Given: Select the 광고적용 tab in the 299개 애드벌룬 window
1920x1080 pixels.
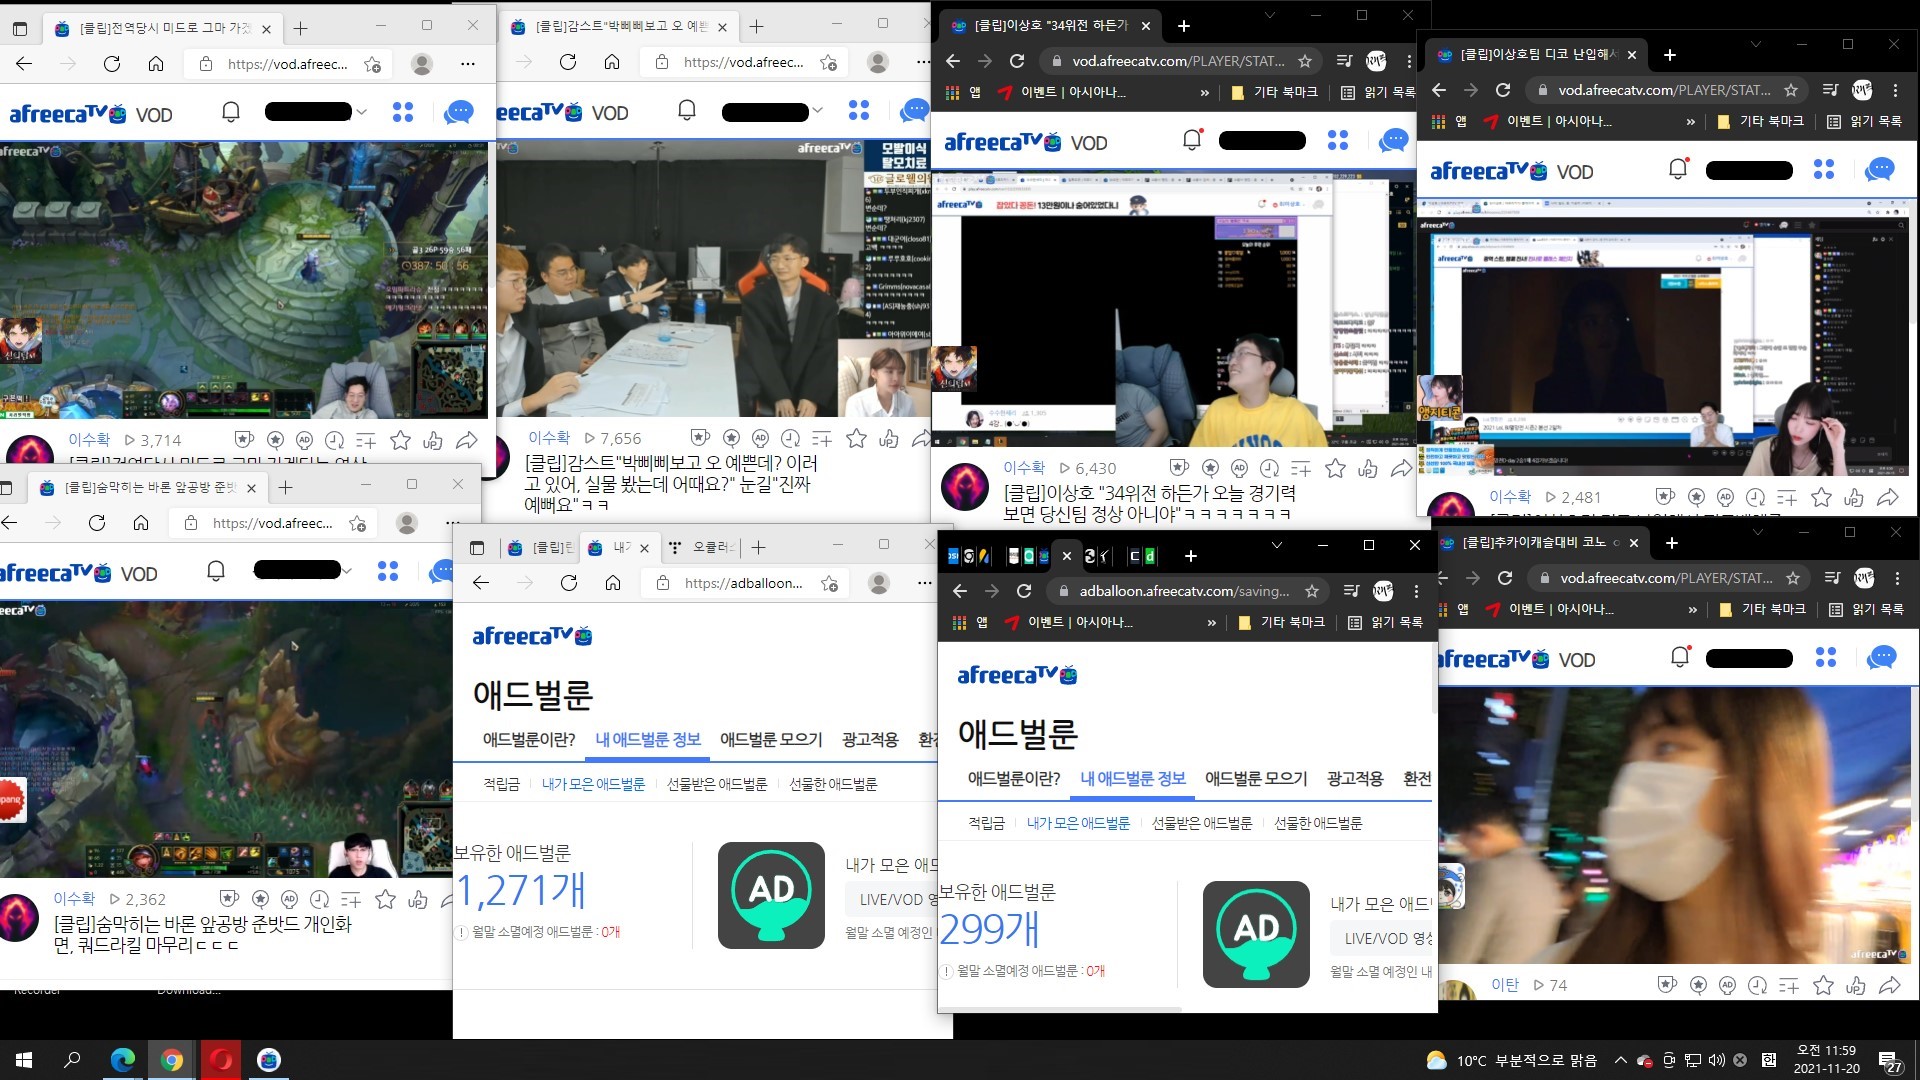Looking at the screenshot, I should coord(1354,778).
